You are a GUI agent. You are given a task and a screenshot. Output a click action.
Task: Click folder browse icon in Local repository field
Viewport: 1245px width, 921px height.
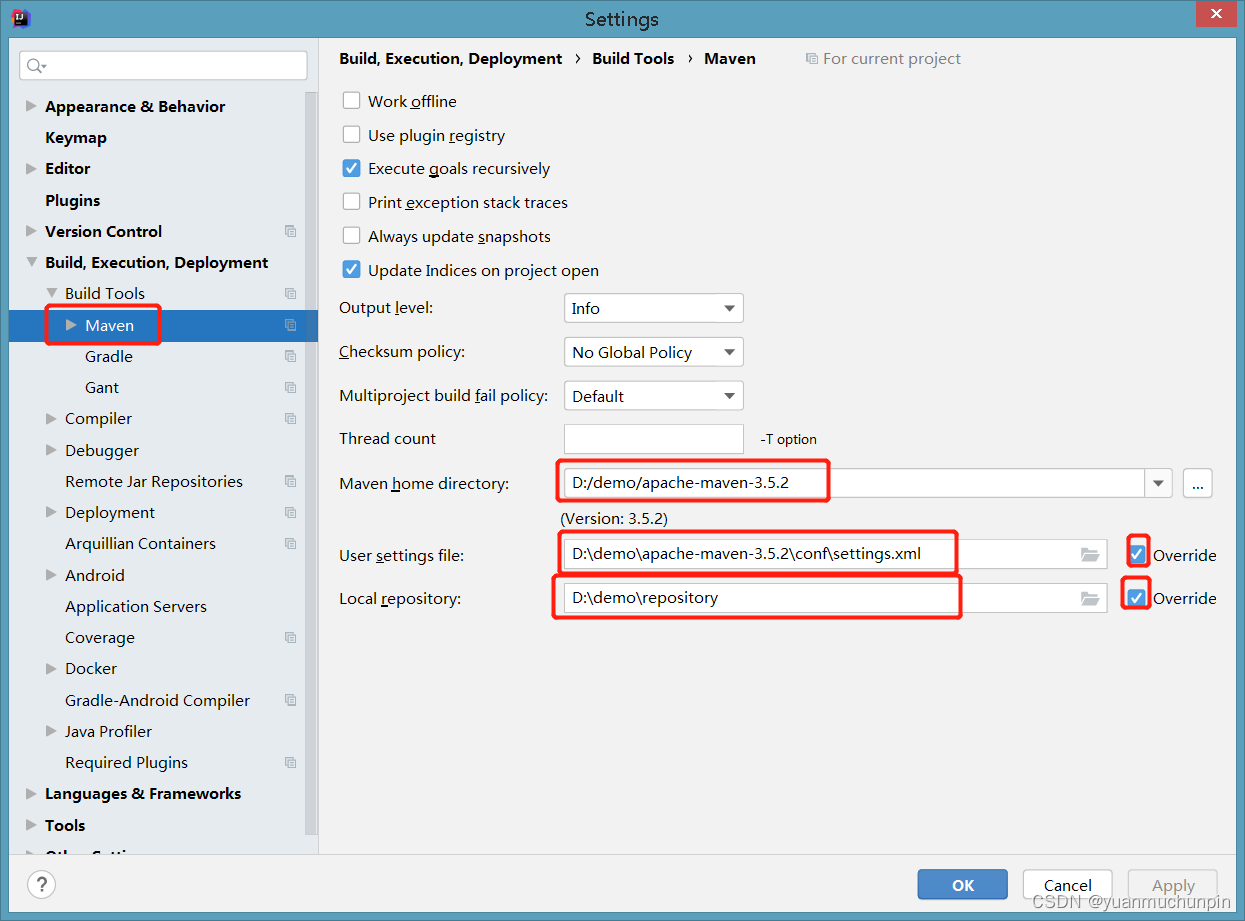[x=1090, y=598]
